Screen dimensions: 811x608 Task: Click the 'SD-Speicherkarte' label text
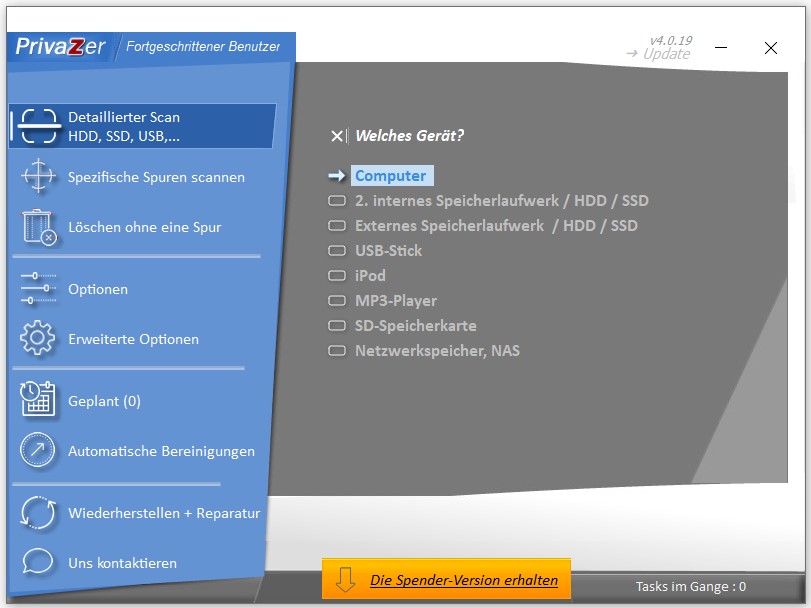tap(416, 326)
